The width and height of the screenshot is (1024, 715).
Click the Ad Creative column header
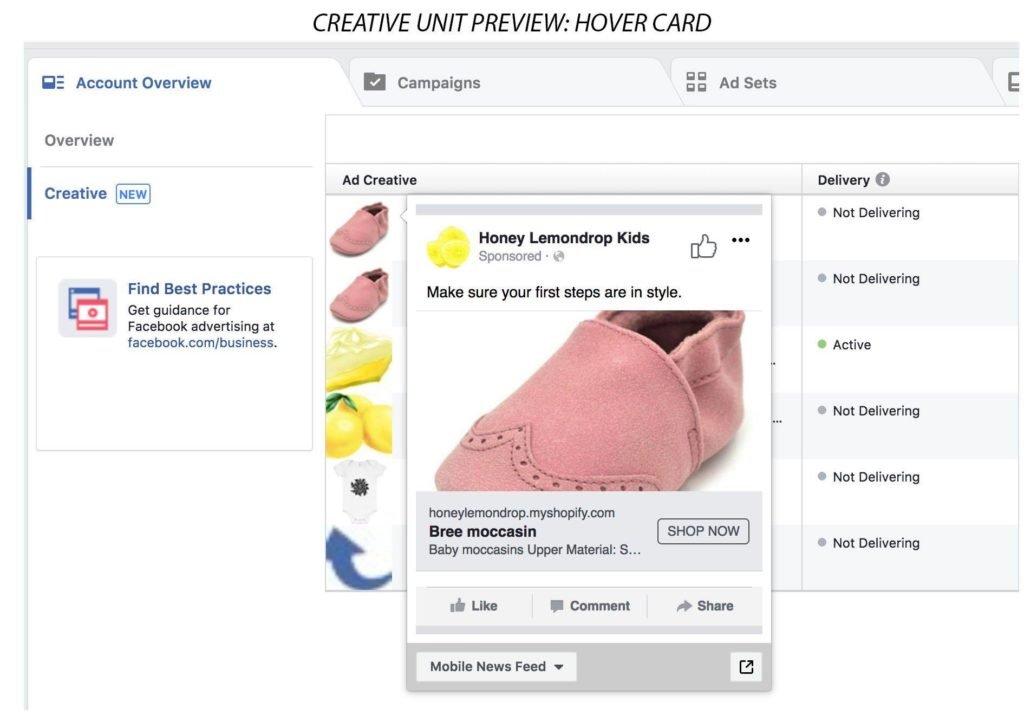[x=379, y=180]
